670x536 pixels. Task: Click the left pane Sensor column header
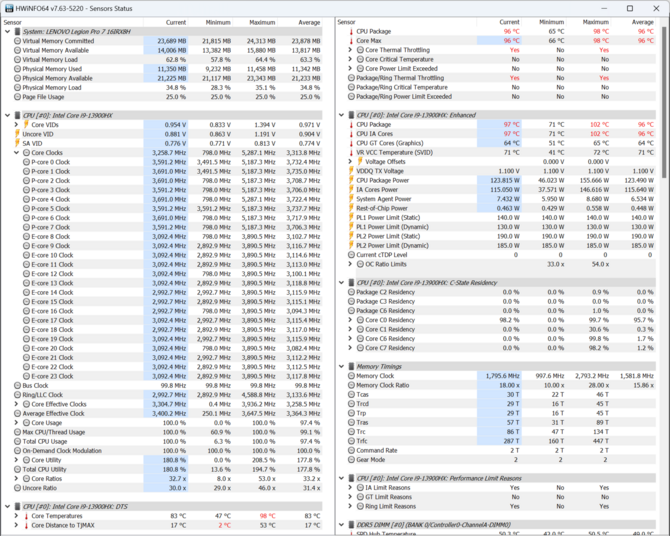[x=73, y=22]
